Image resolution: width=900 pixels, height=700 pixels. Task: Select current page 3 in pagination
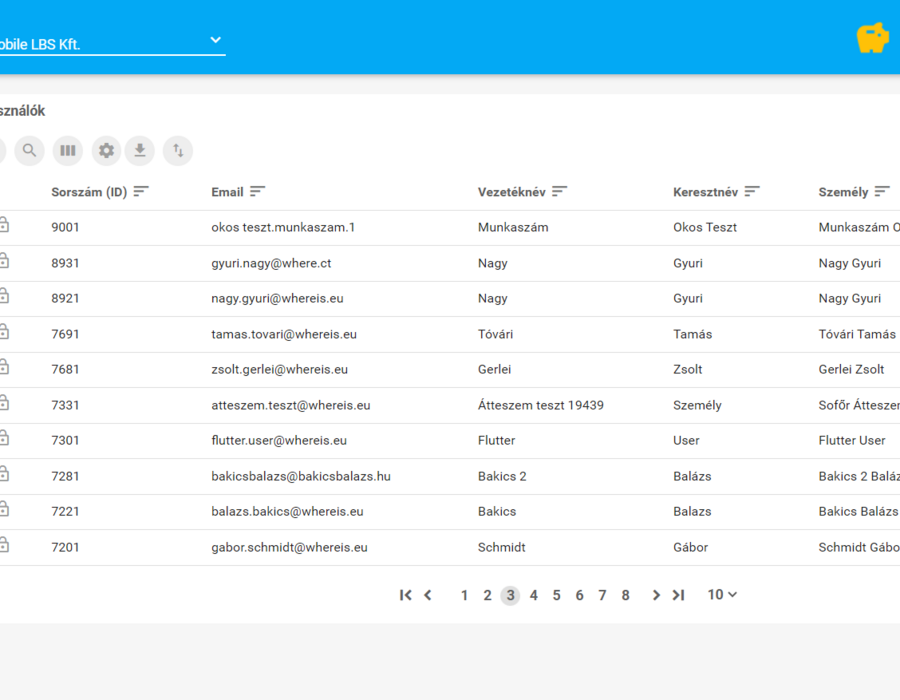(510, 596)
